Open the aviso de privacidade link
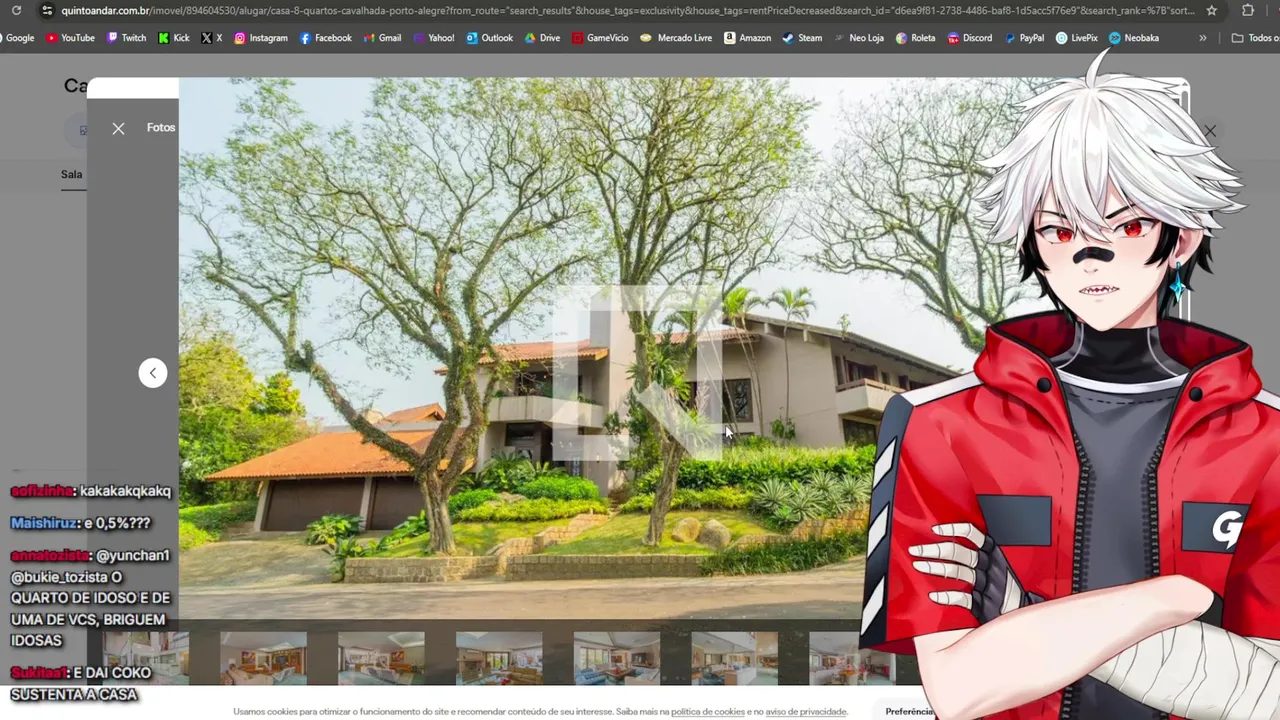The width and height of the screenshot is (1280, 720). pyautogui.click(x=806, y=712)
